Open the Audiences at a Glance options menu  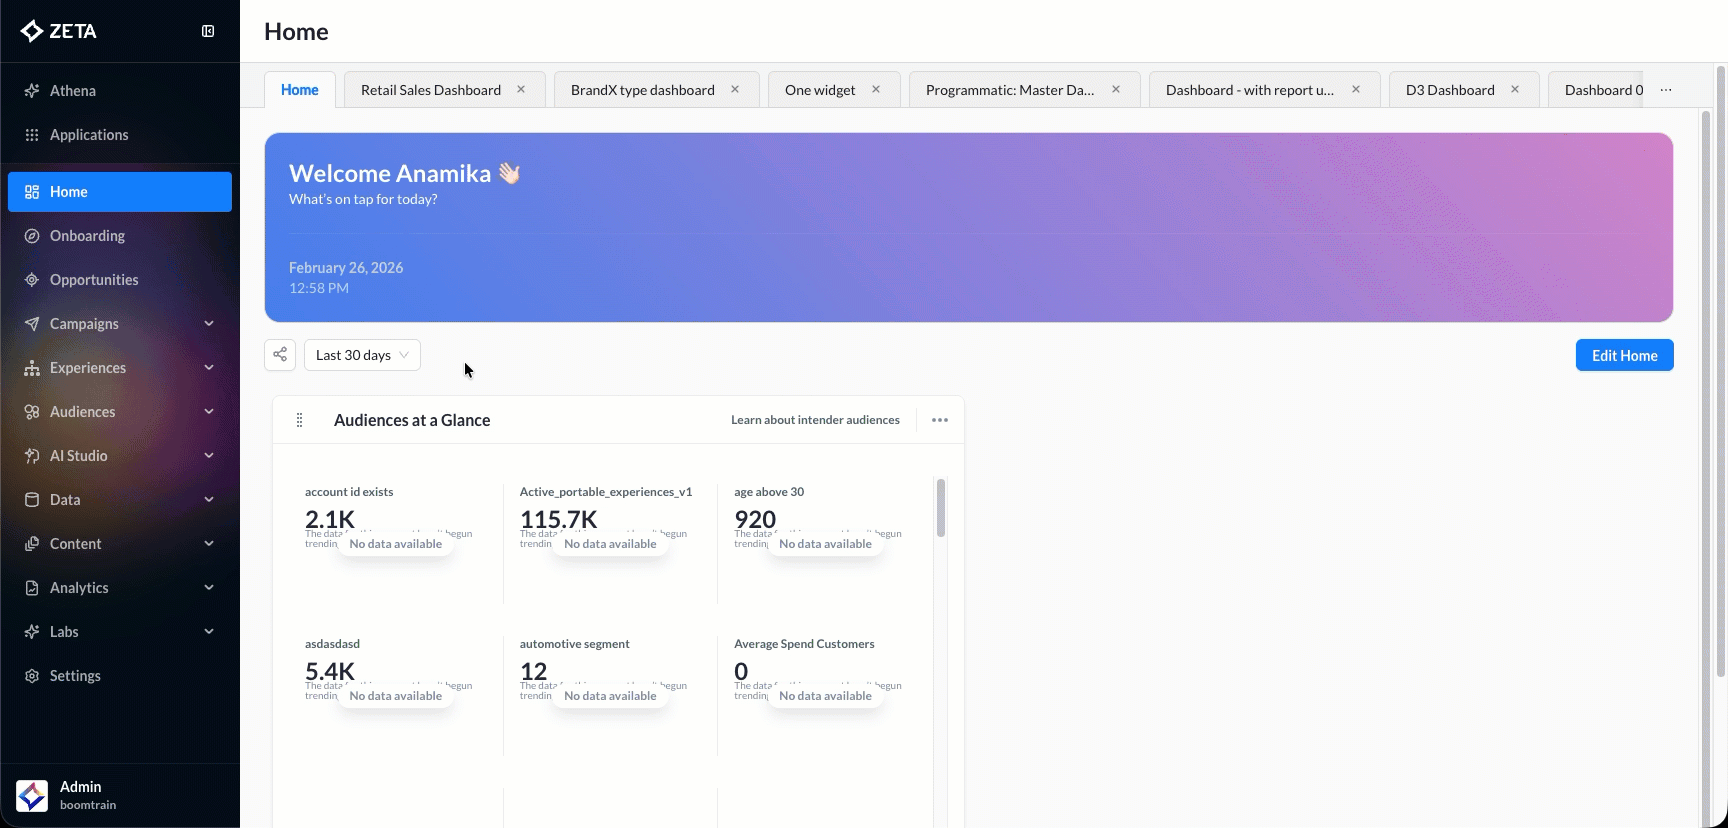[939, 420]
